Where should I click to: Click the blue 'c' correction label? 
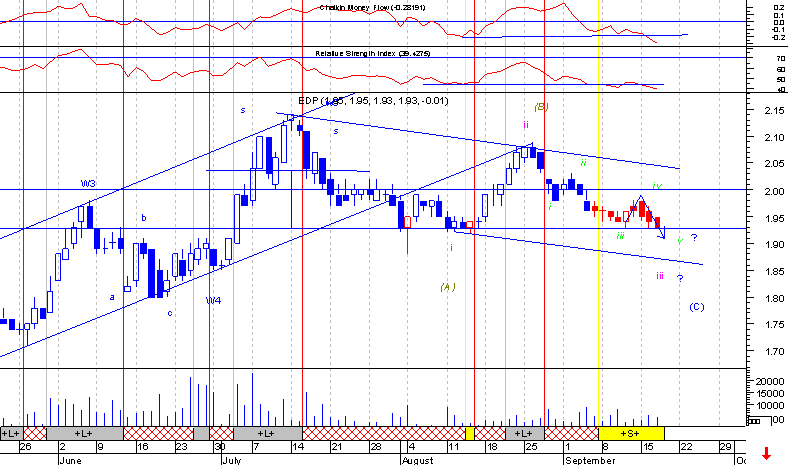click(170, 313)
